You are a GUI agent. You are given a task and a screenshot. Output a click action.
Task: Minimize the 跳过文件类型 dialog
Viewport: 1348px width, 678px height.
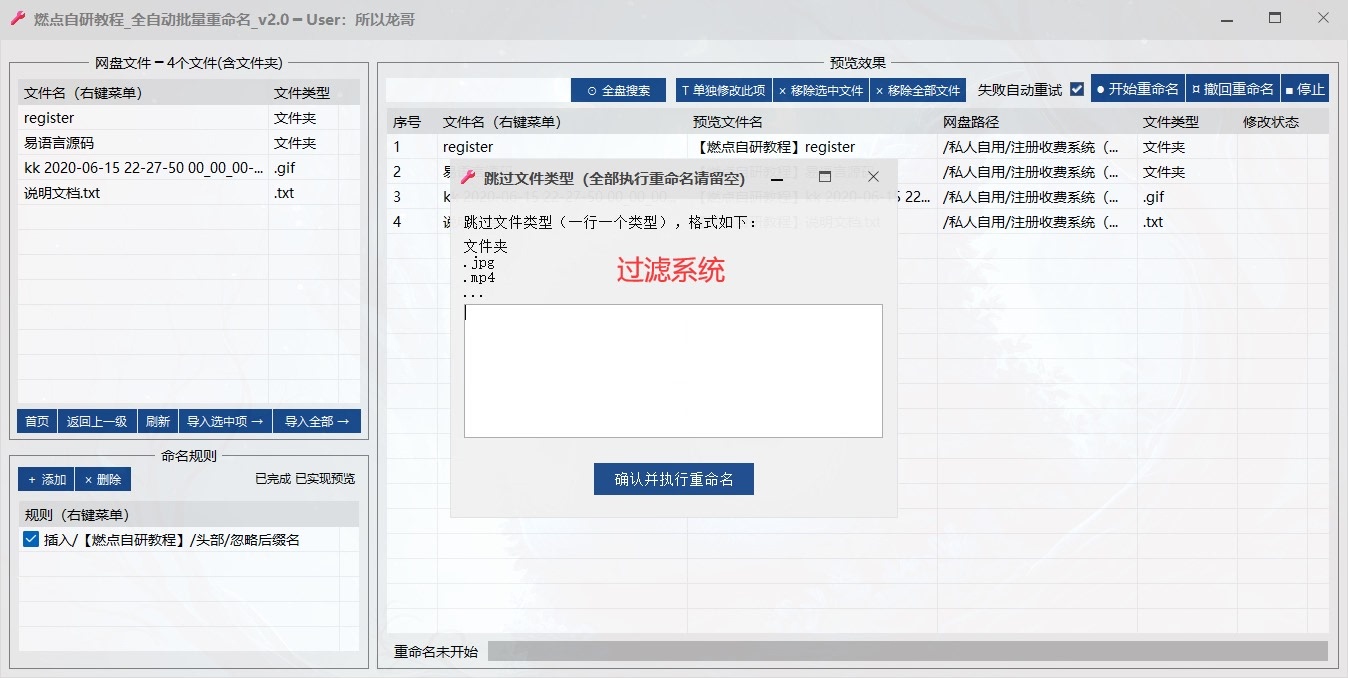(776, 177)
